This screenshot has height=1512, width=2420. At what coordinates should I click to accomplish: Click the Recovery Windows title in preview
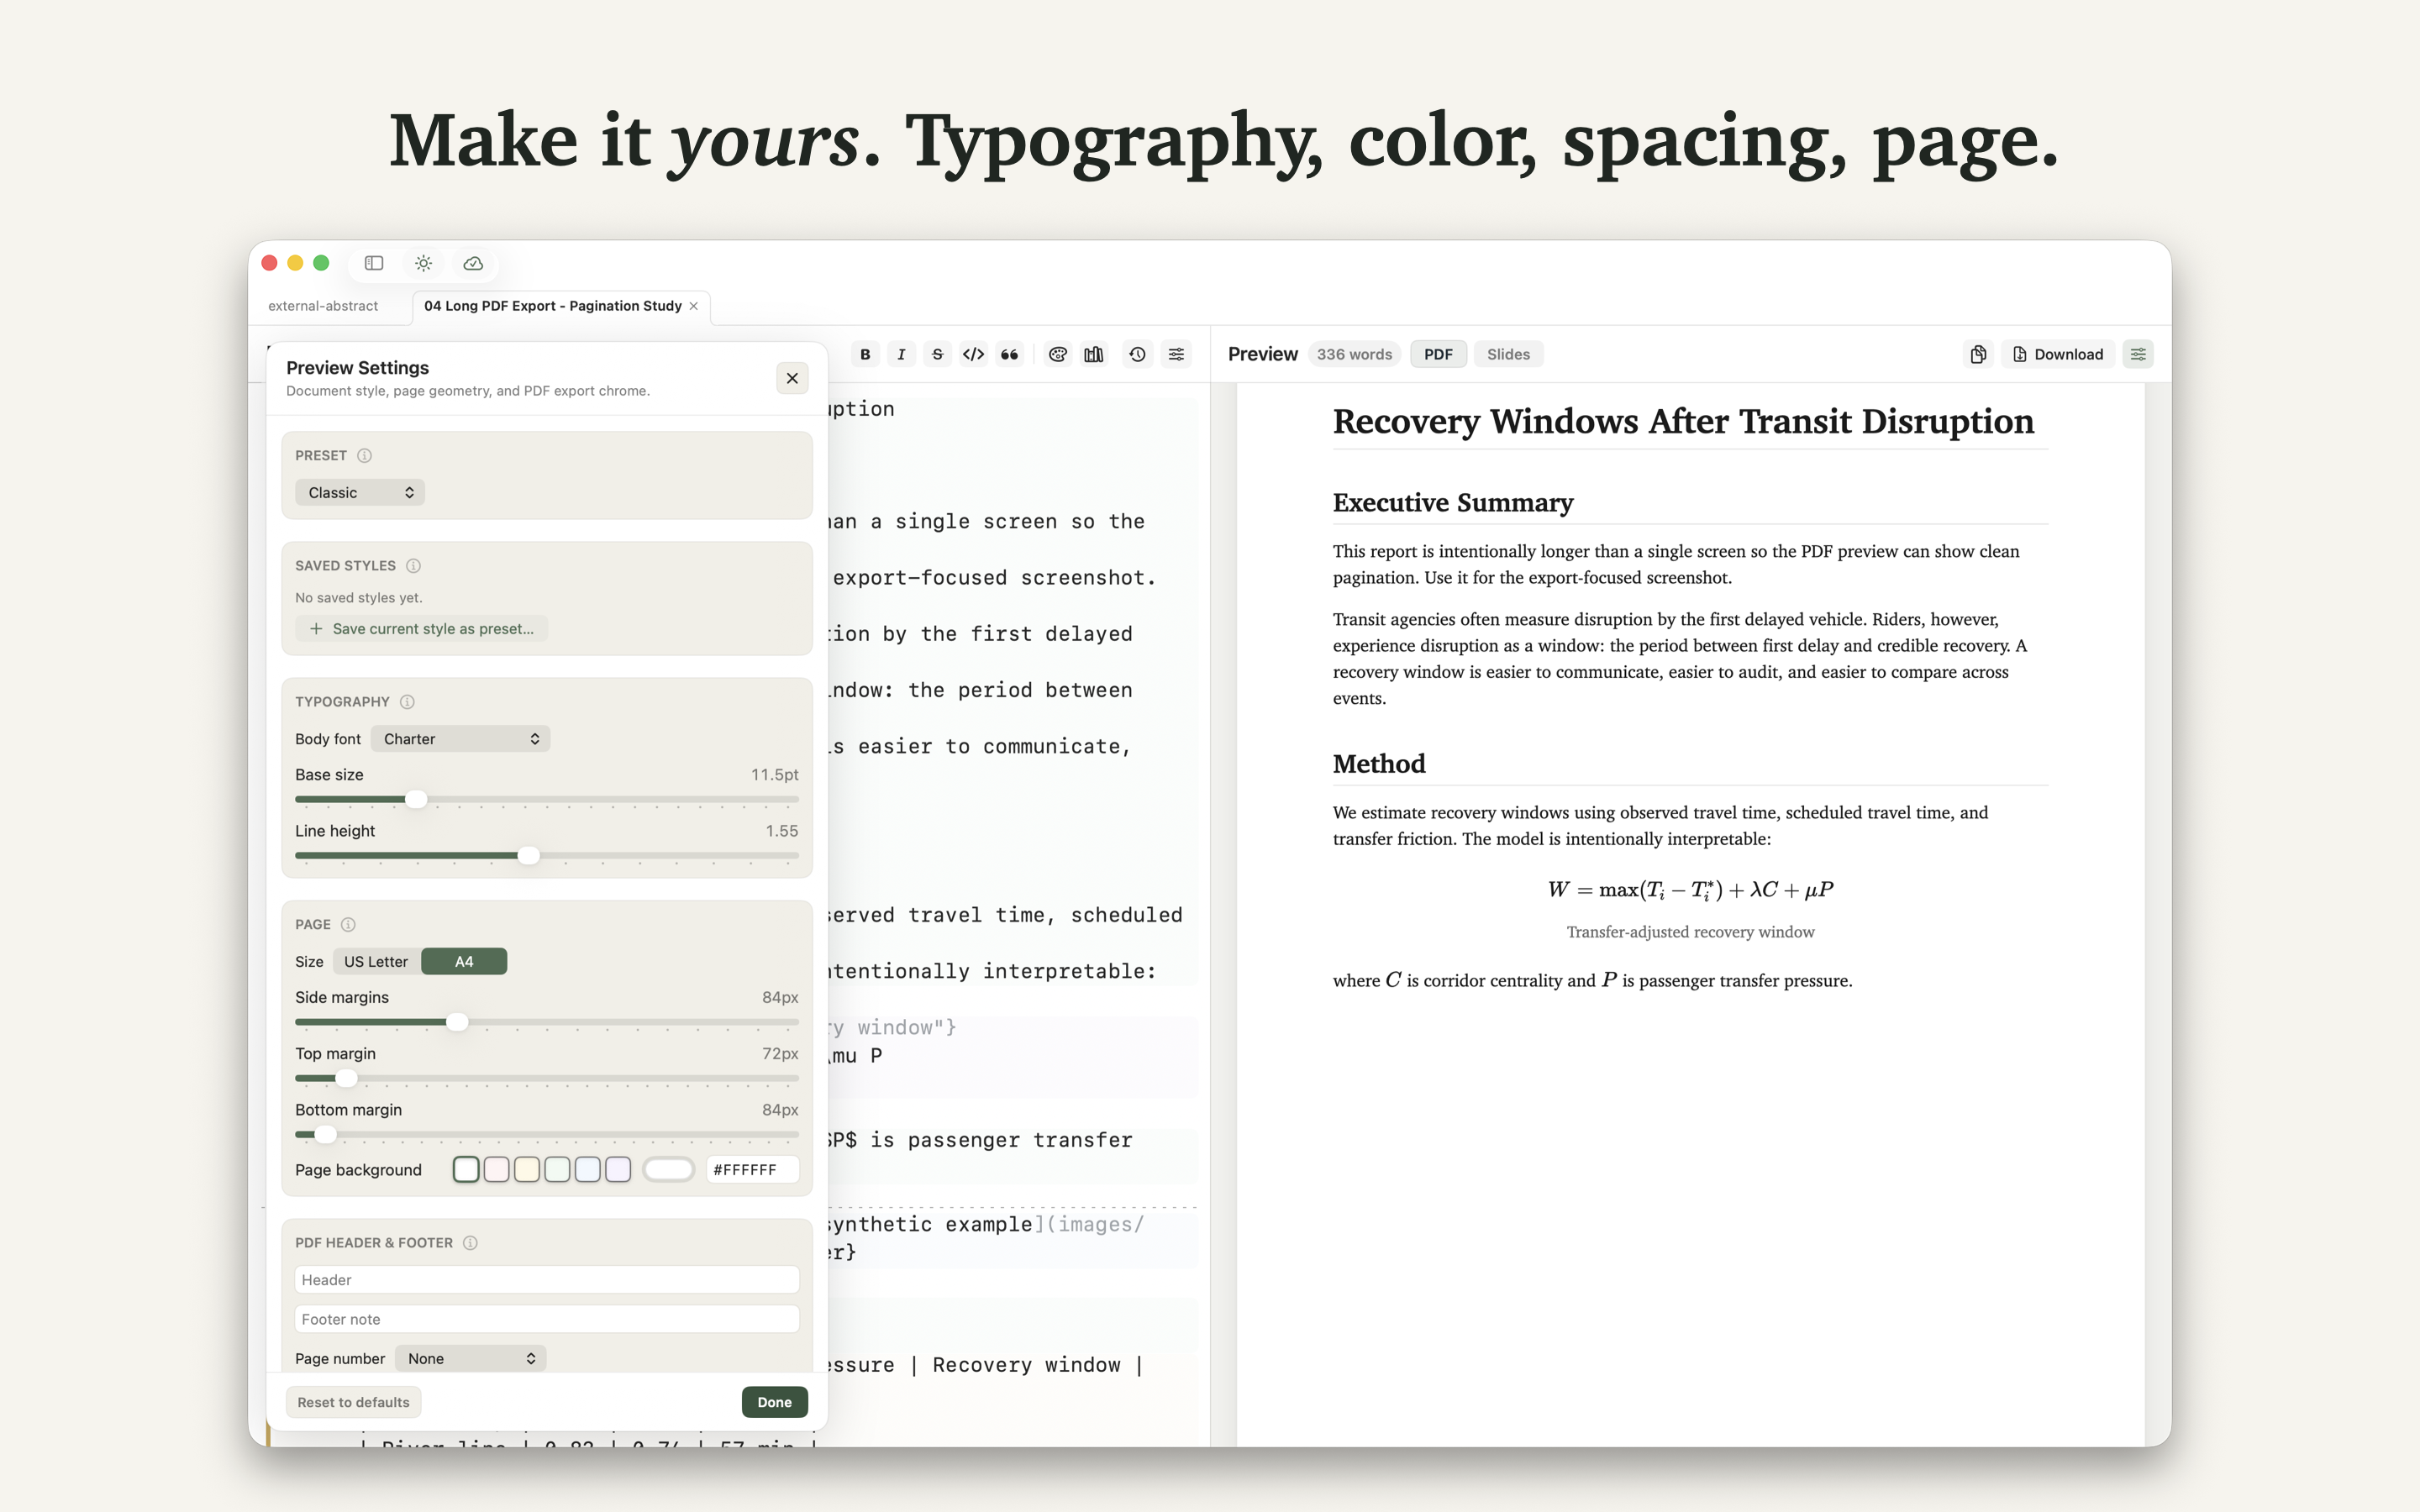coord(1683,421)
